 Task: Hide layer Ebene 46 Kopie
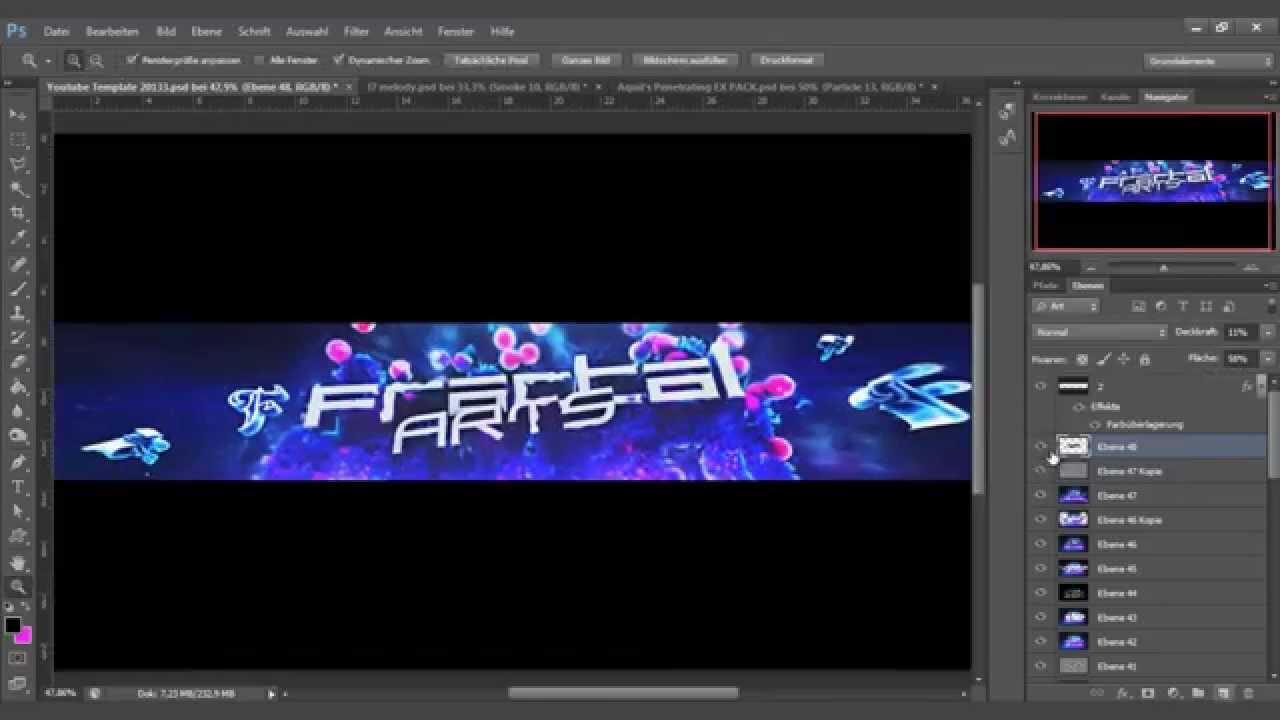click(x=1041, y=519)
